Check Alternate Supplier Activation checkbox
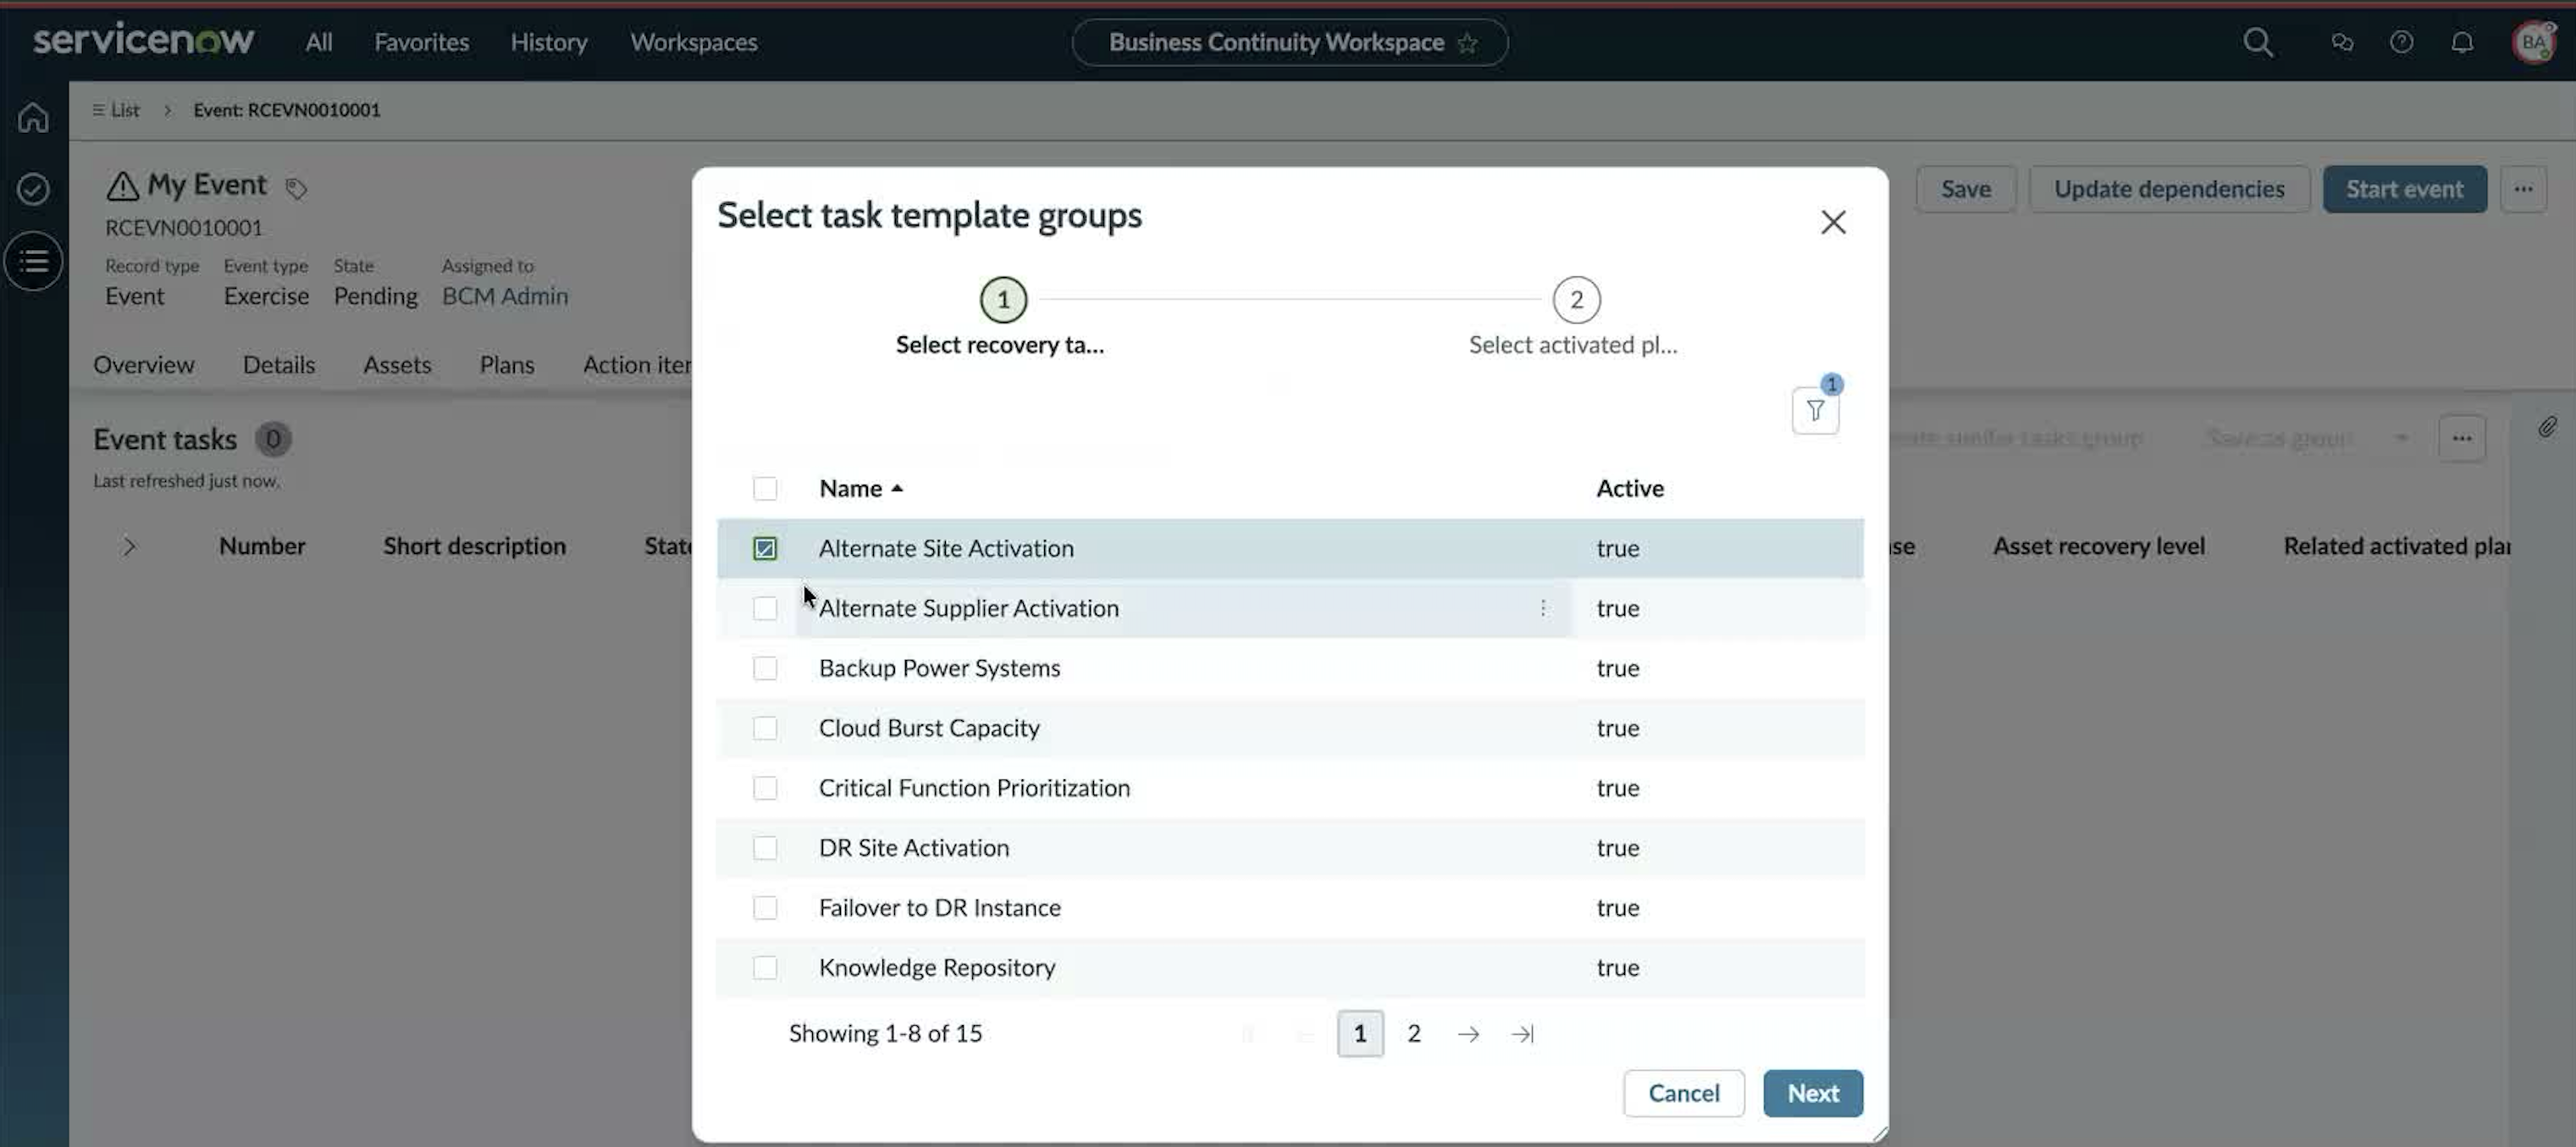 point(765,608)
